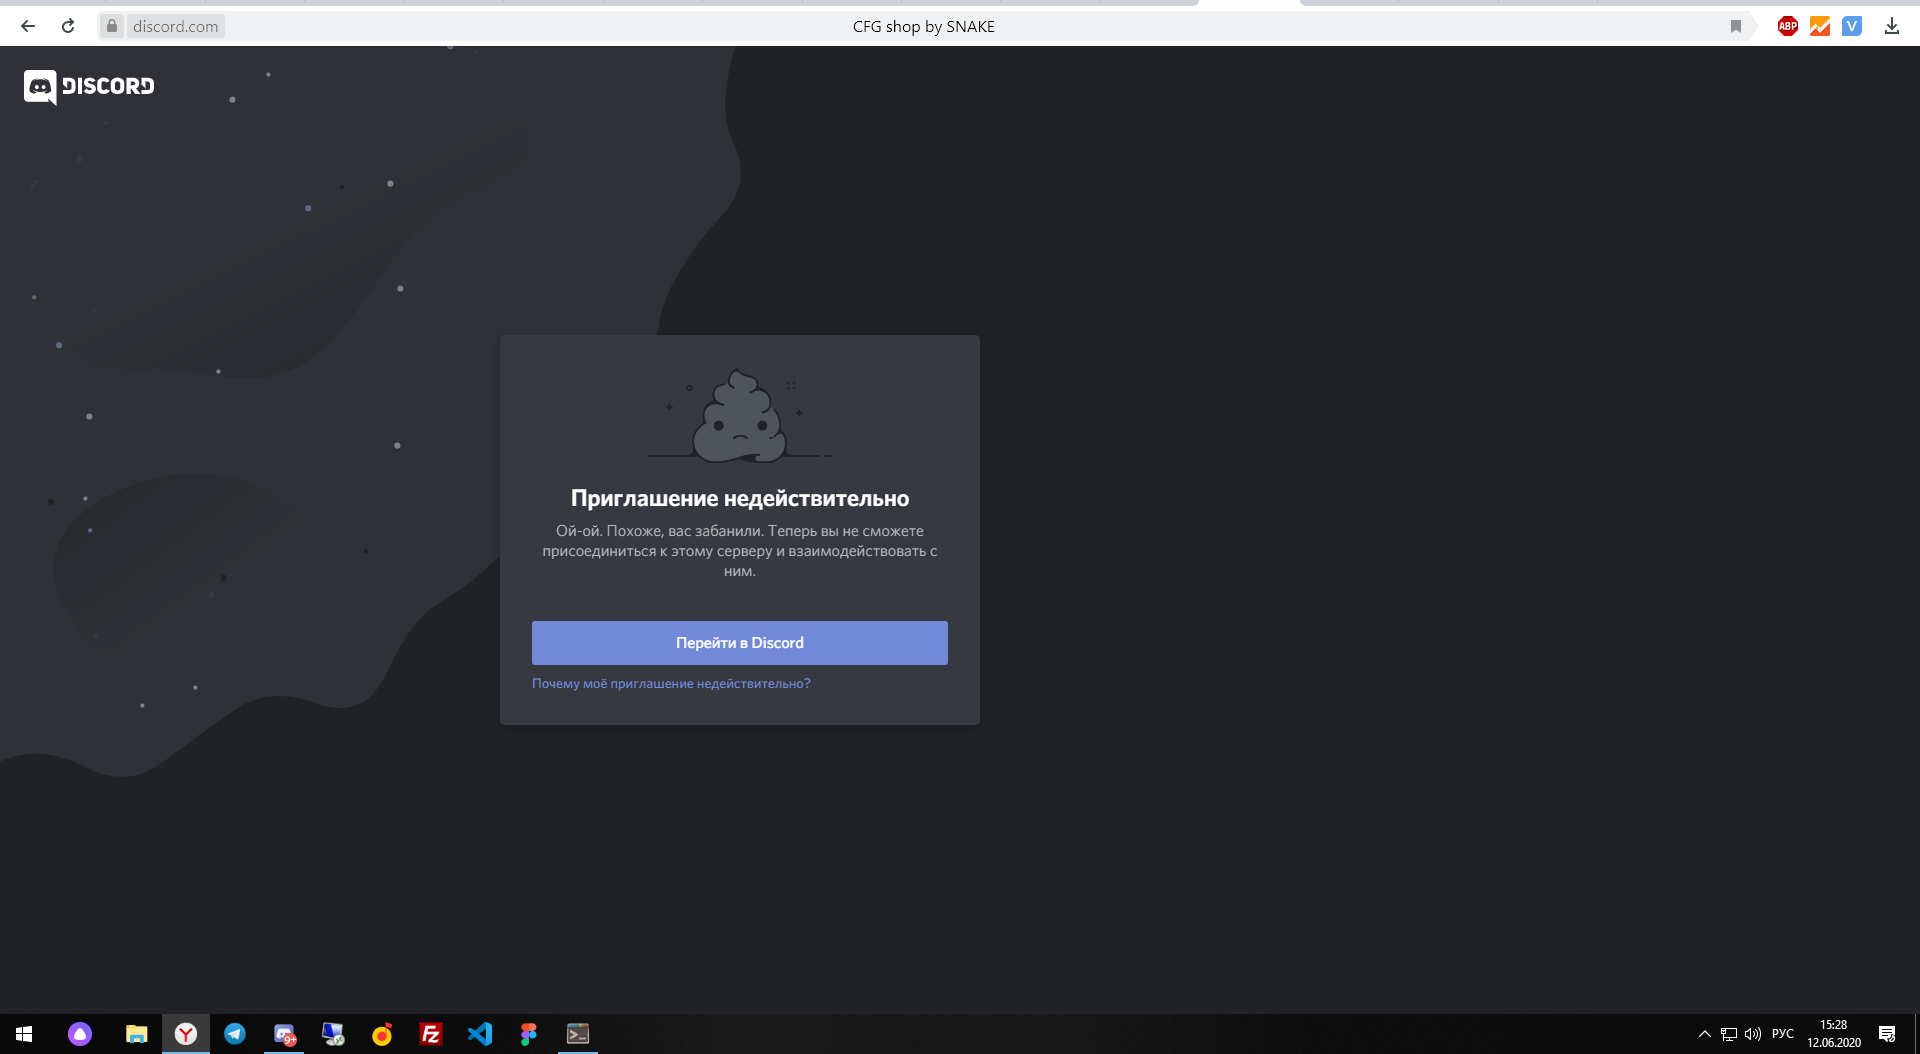Launch the purple Alice assistant icon
This screenshot has width=1920, height=1054.
tap(80, 1034)
